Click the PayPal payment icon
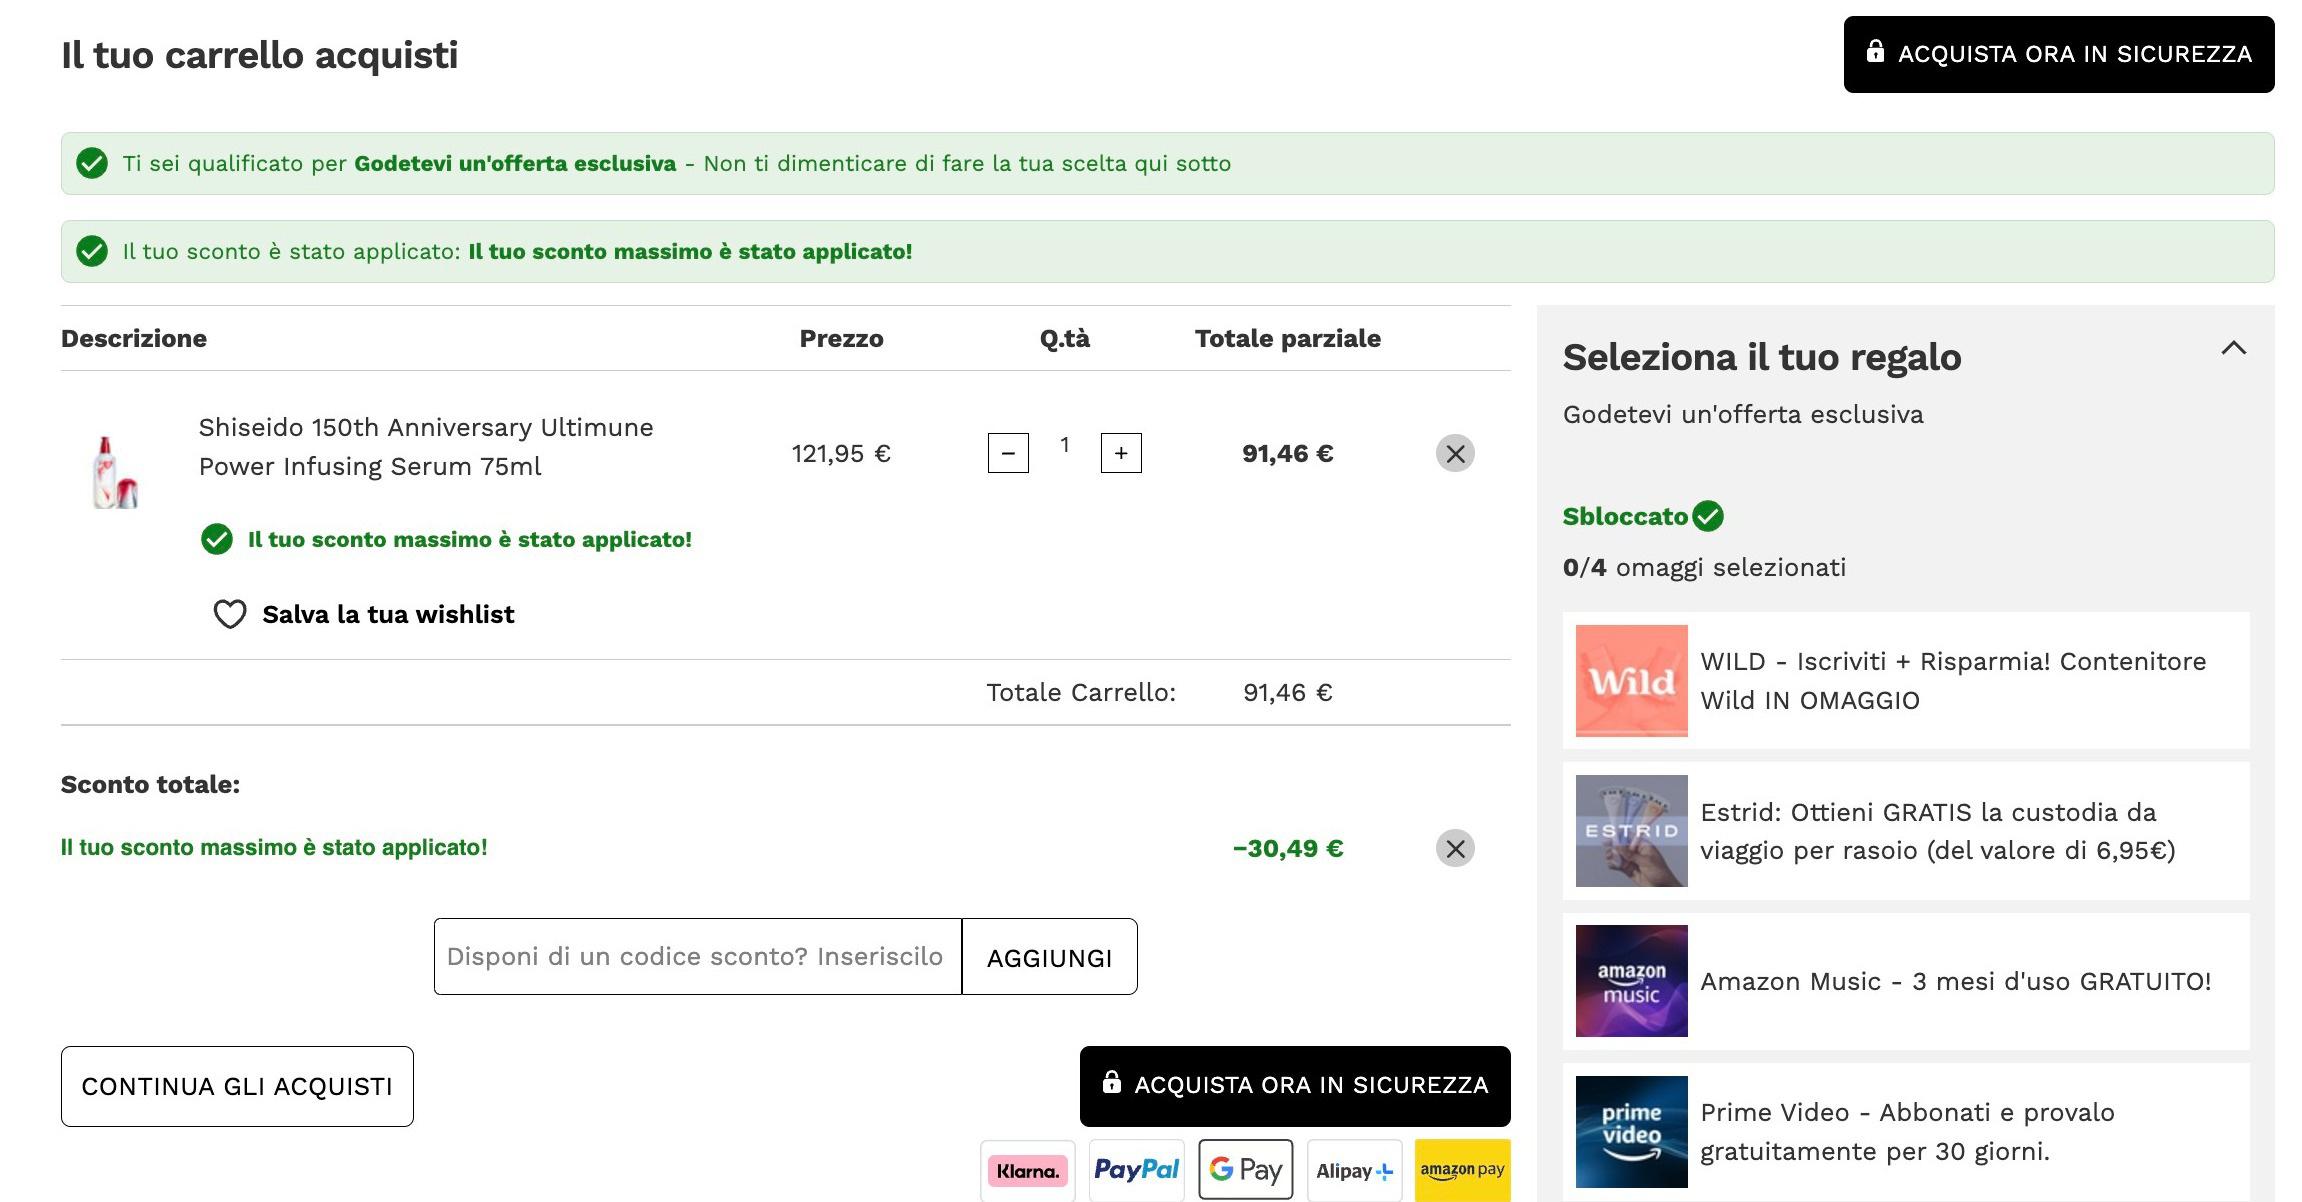Image resolution: width=2302 pixels, height=1202 pixels. tap(1137, 1170)
